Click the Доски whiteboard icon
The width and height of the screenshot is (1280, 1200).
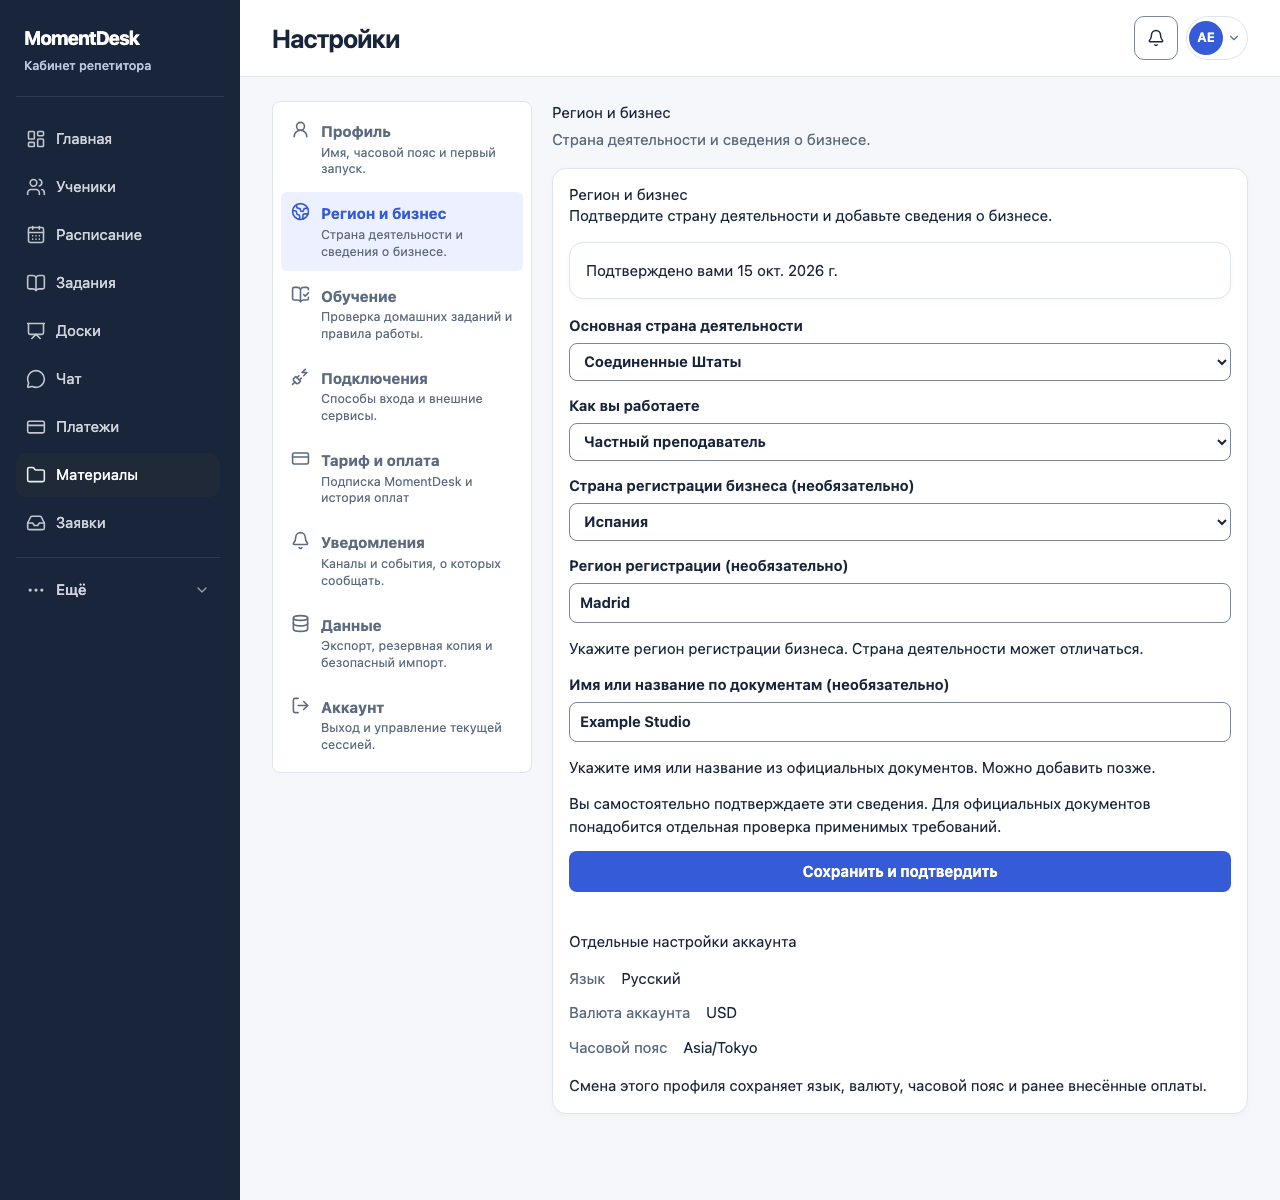(x=36, y=331)
